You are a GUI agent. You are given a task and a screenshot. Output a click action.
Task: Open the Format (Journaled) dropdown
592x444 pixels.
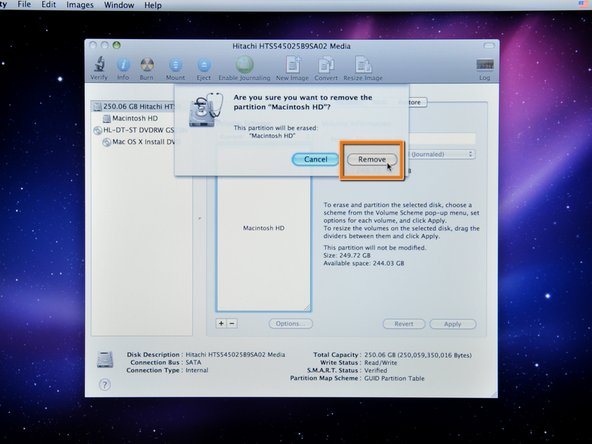(441, 154)
